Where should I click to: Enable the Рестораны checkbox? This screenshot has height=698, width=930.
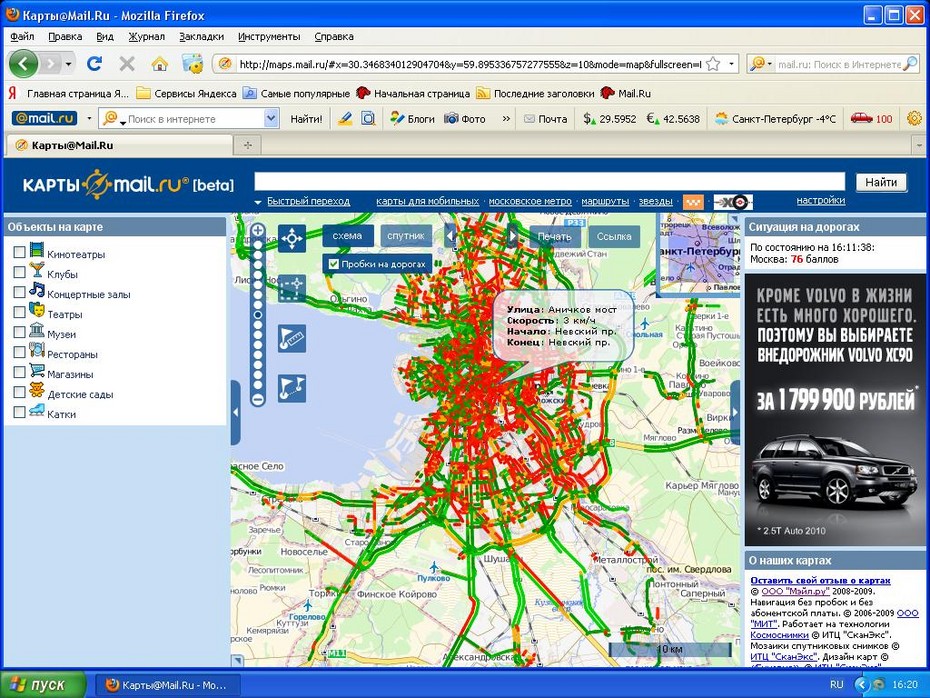click(19, 352)
